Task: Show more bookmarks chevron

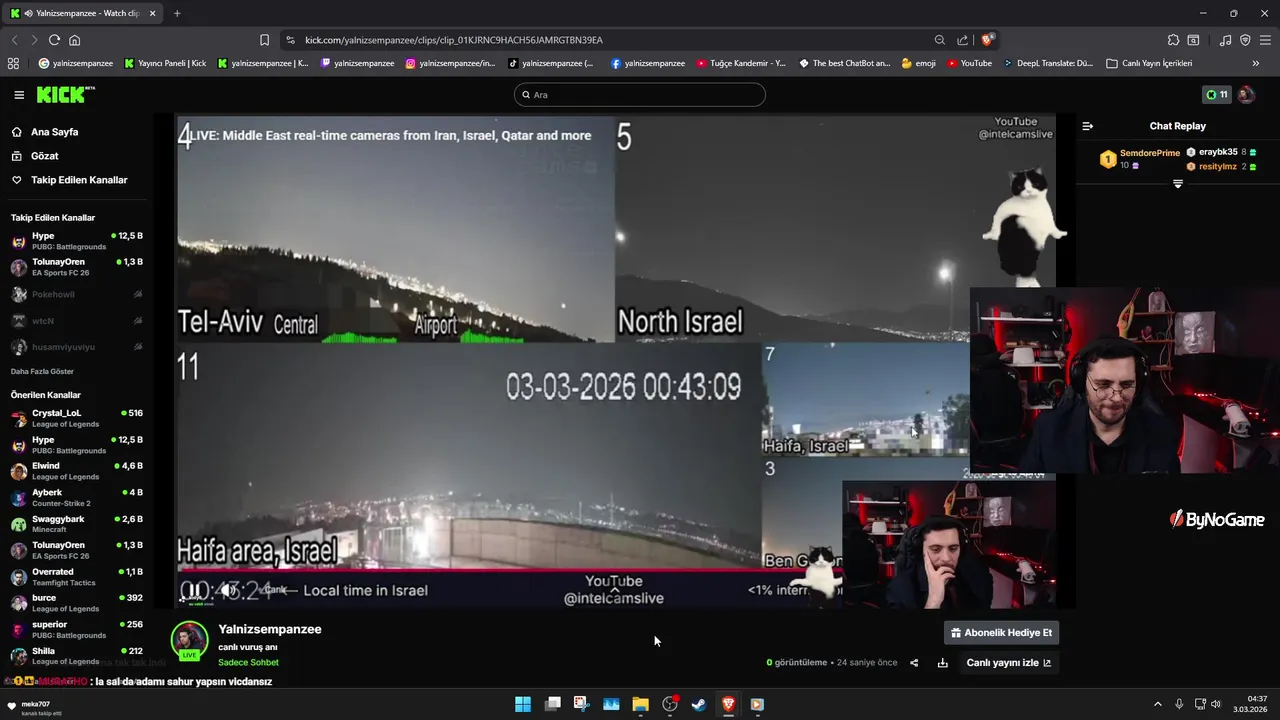Action: pyautogui.click(x=1256, y=63)
